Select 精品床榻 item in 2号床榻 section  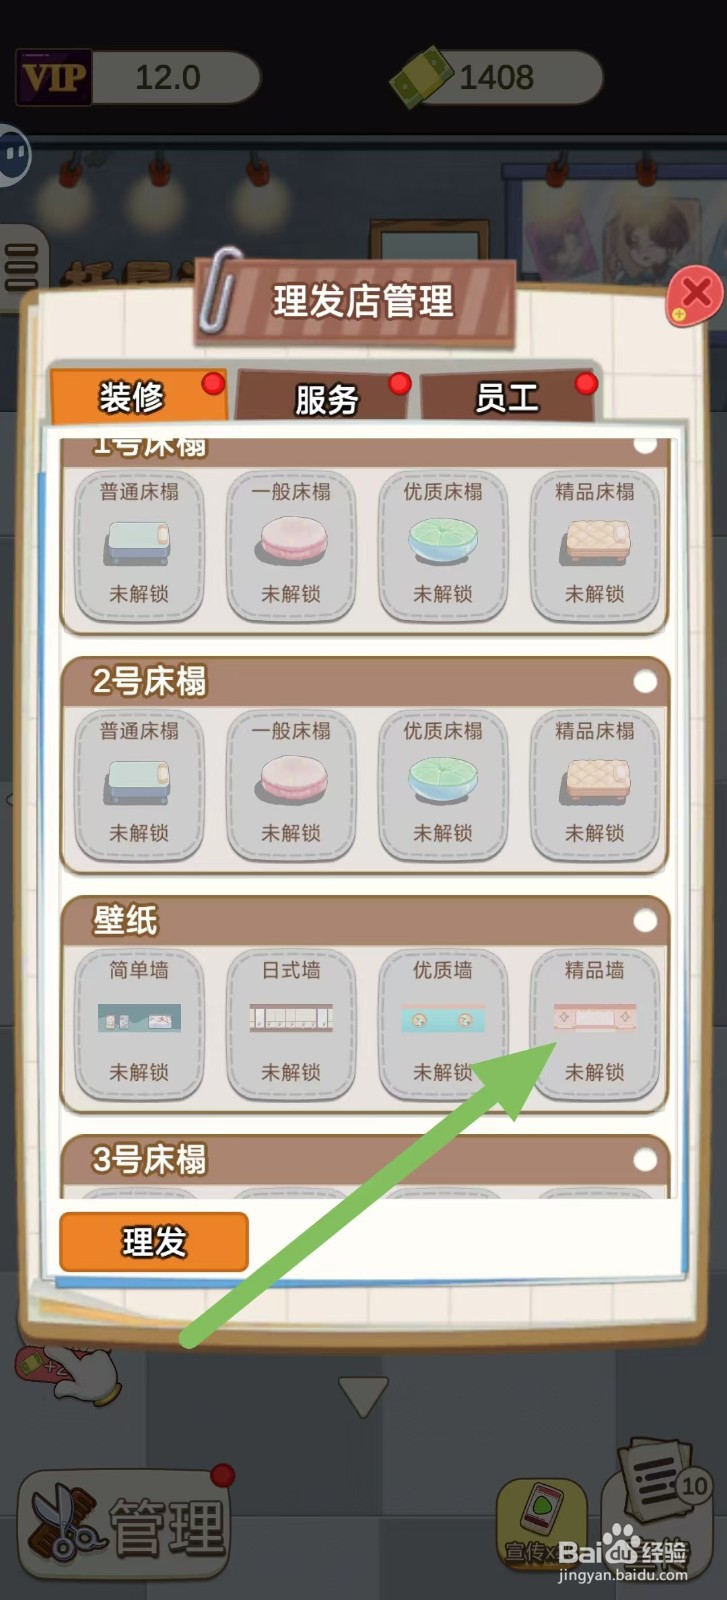click(x=595, y=785)
